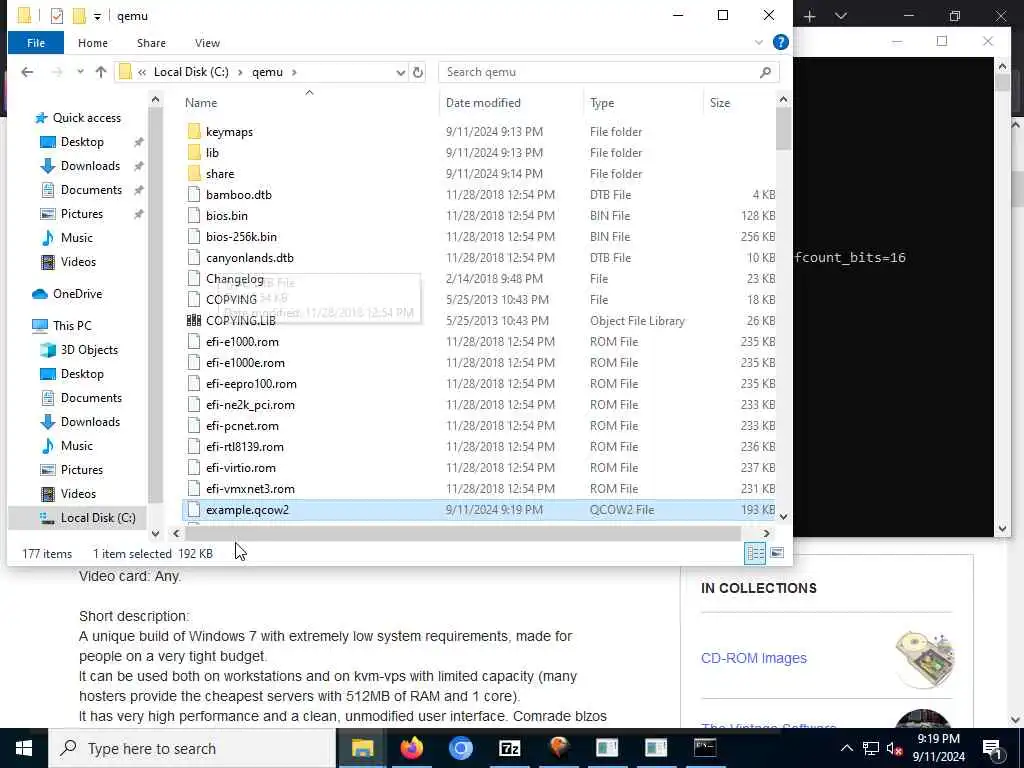Select the lib folder
Screen dimensions: 1024x768
[x=212, y=153]
